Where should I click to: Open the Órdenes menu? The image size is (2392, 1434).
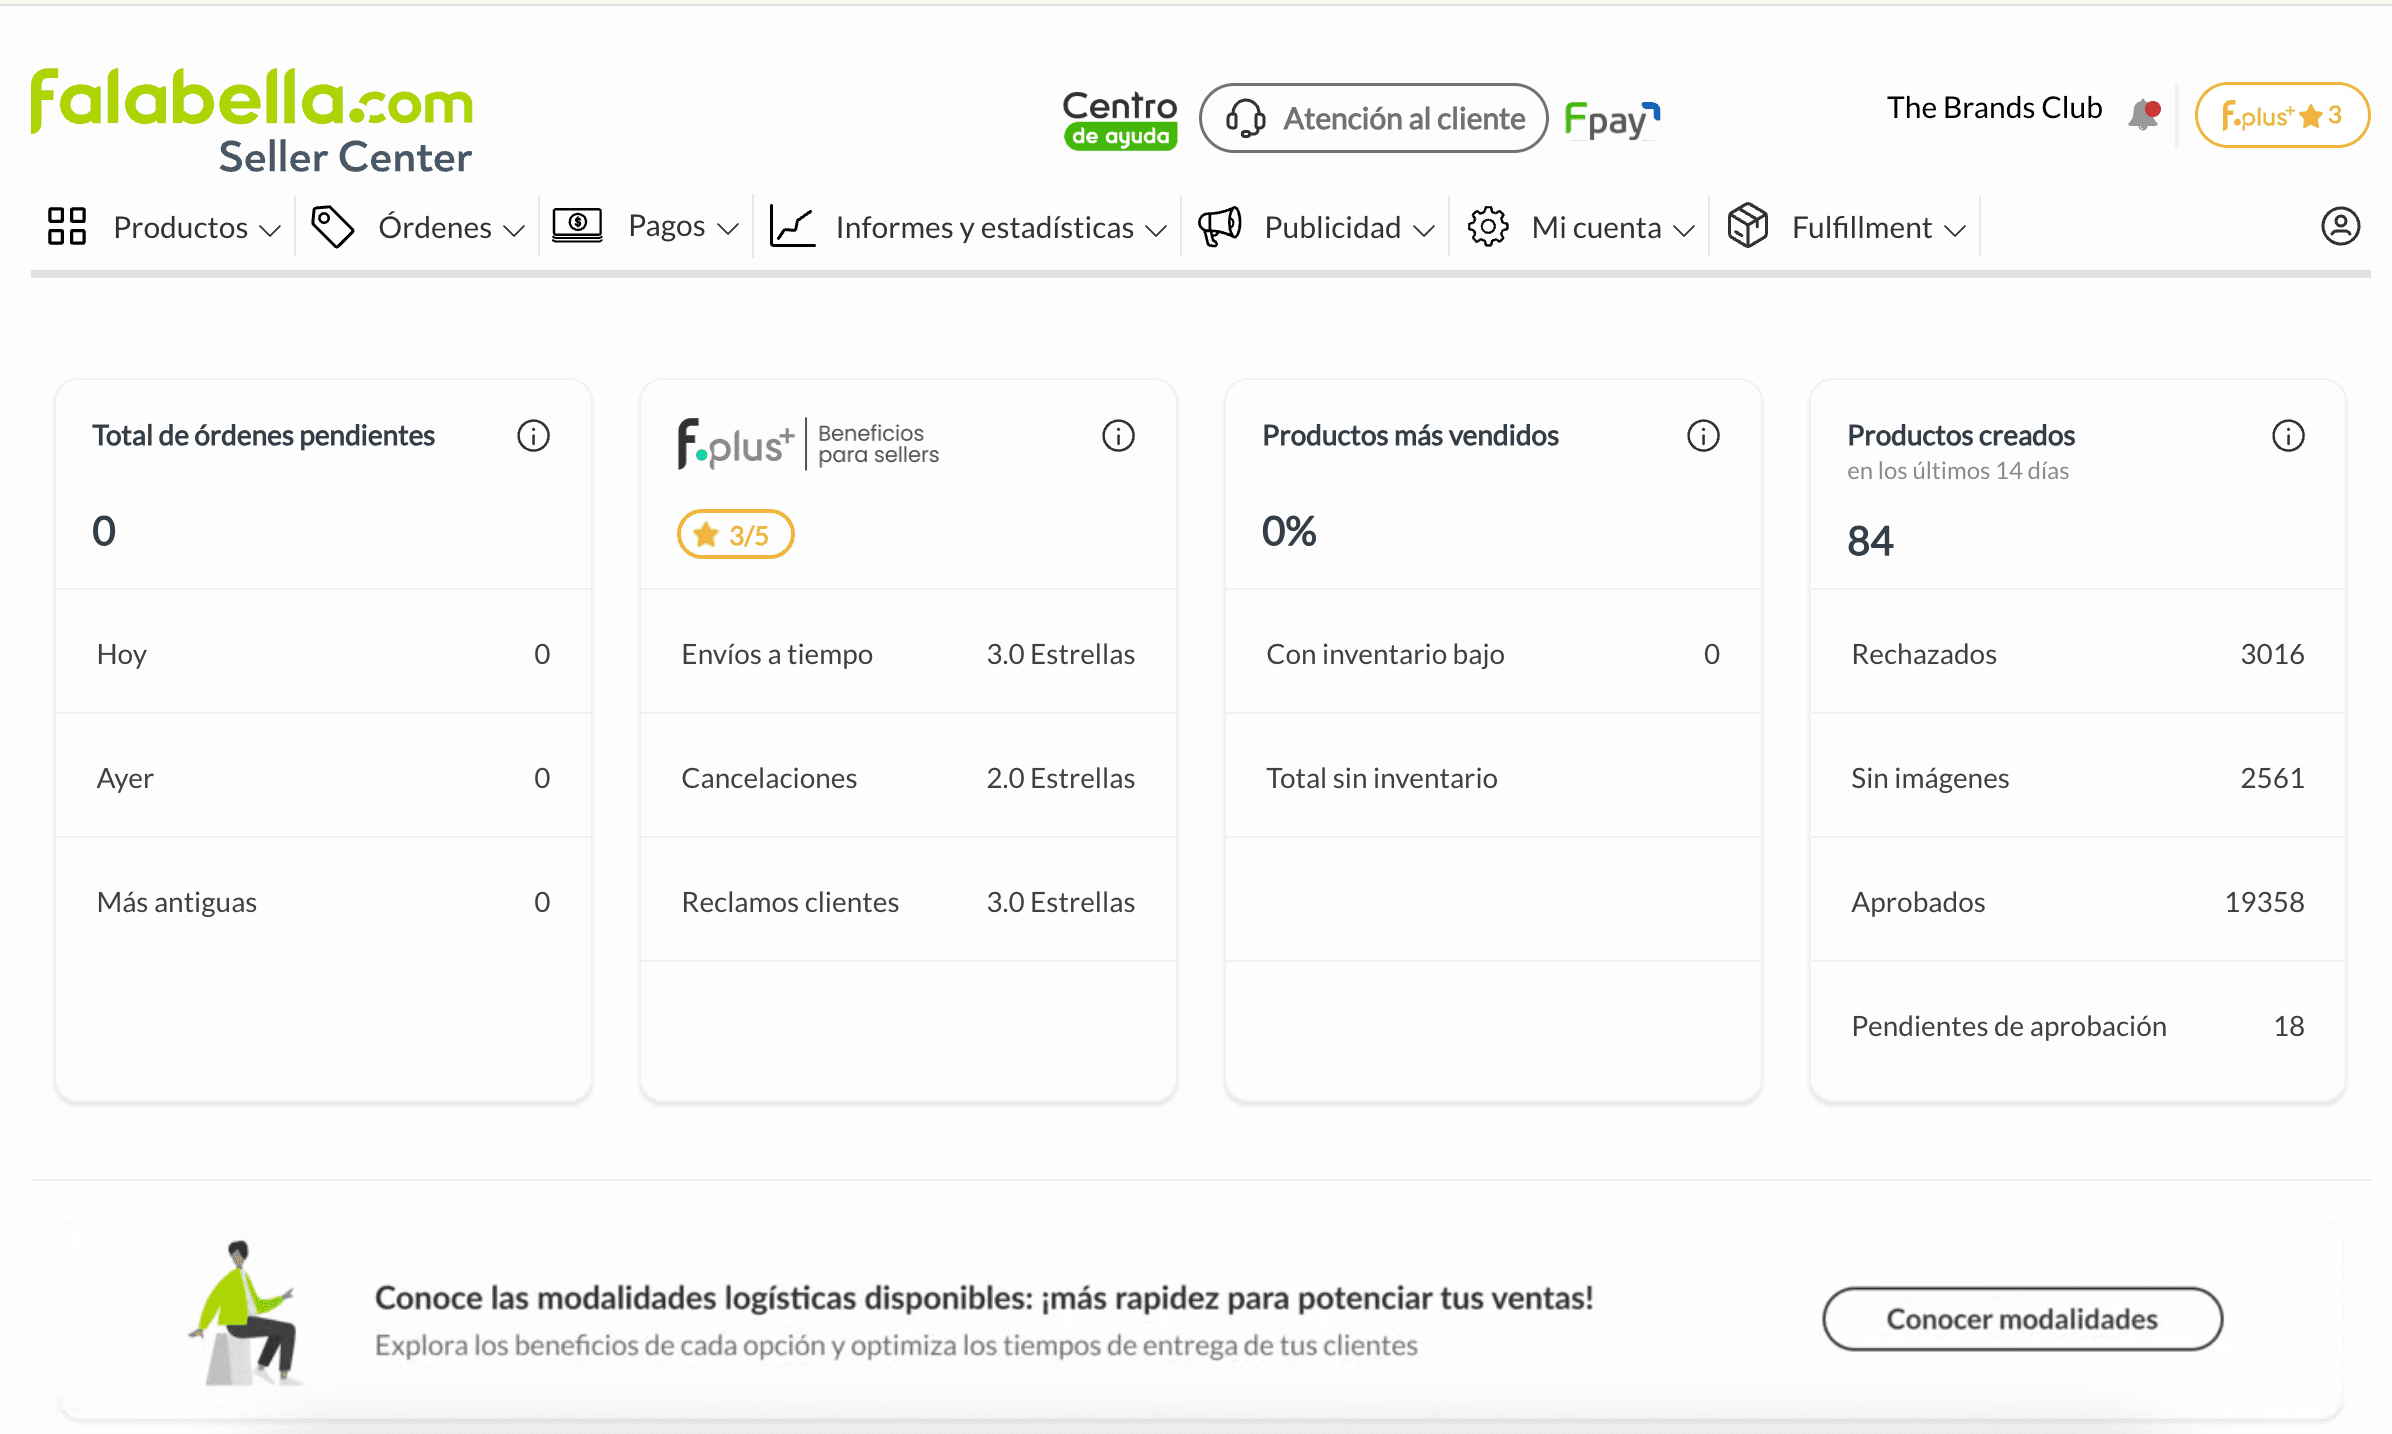point(435,227)
